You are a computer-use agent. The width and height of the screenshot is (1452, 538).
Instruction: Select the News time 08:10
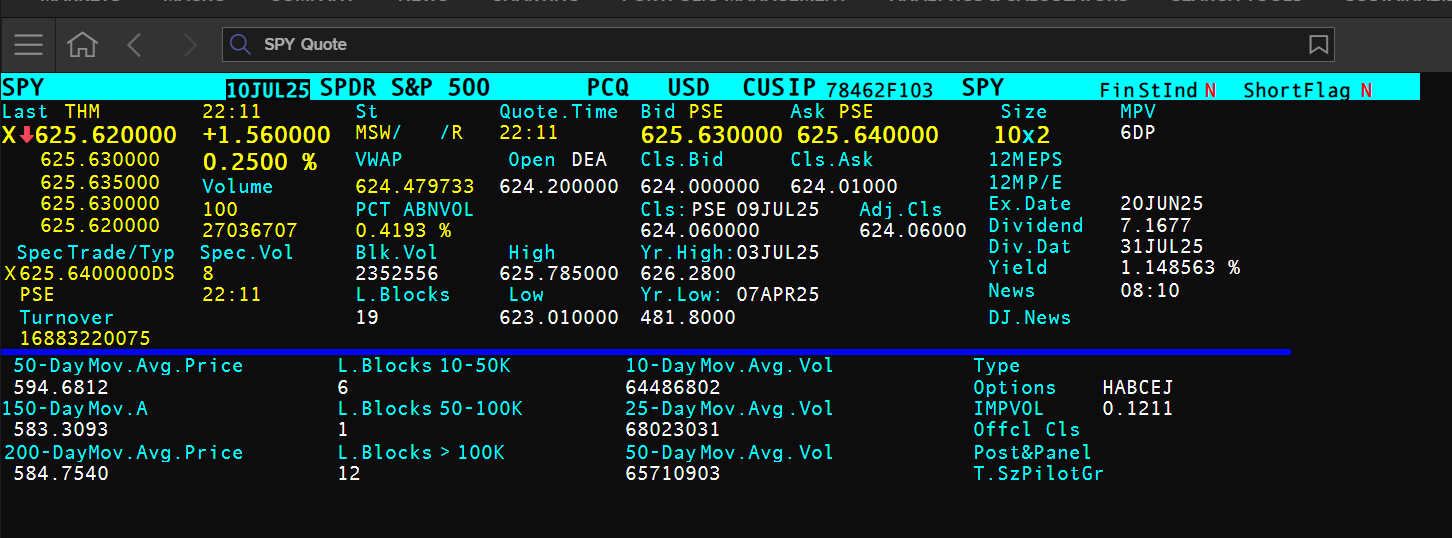pos(1150,291)
